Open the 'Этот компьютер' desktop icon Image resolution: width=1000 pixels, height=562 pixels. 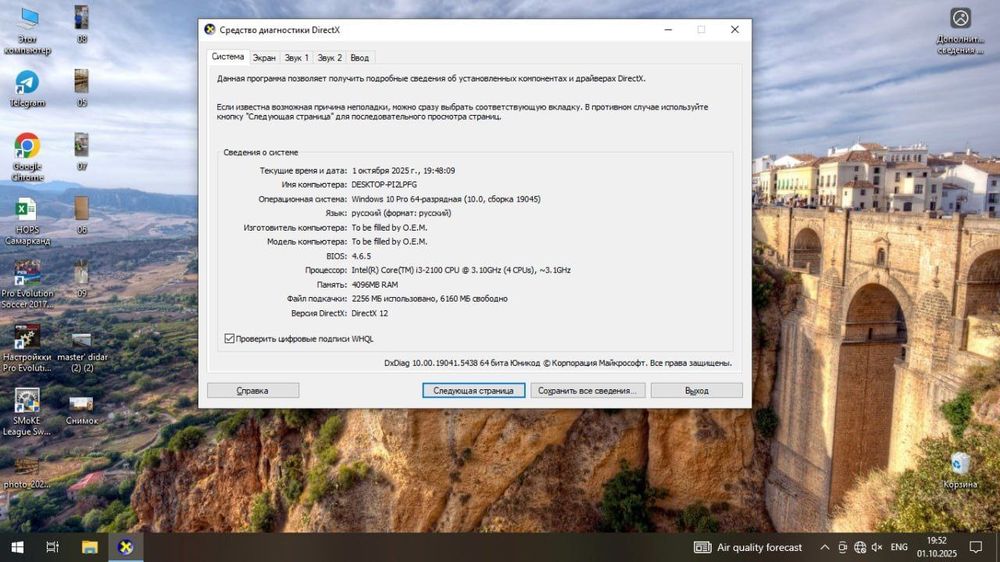[x=27, y=30]
